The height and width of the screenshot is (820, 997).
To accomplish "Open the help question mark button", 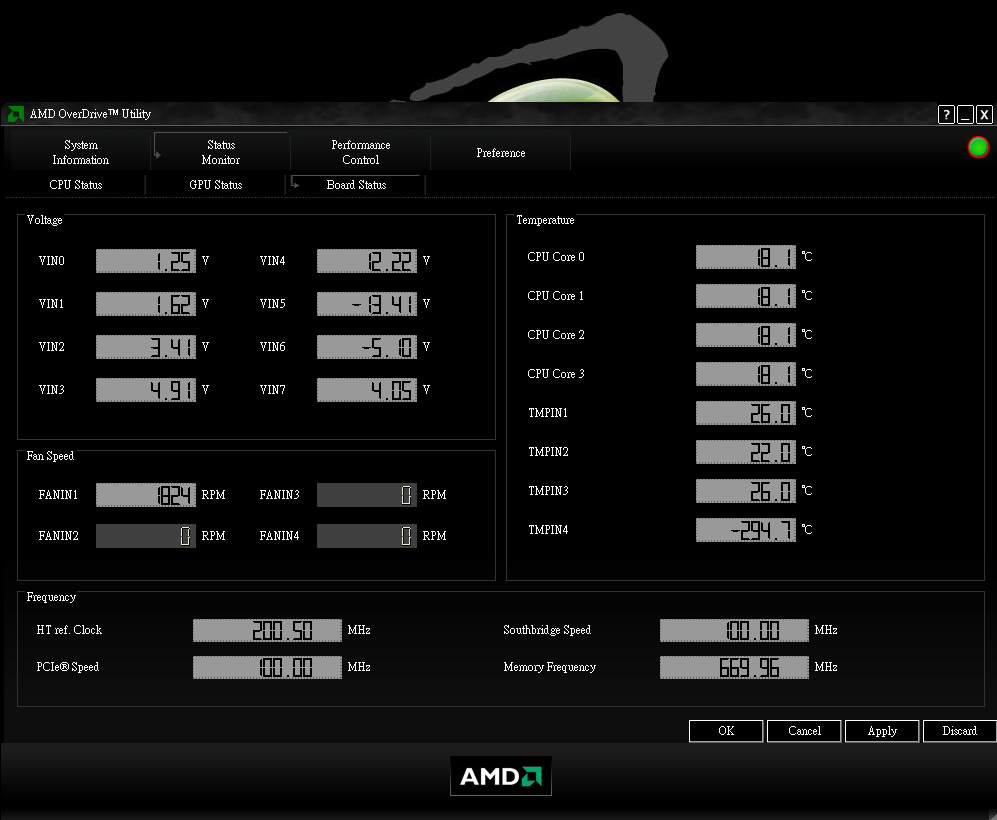I will [x=946, y=114].
